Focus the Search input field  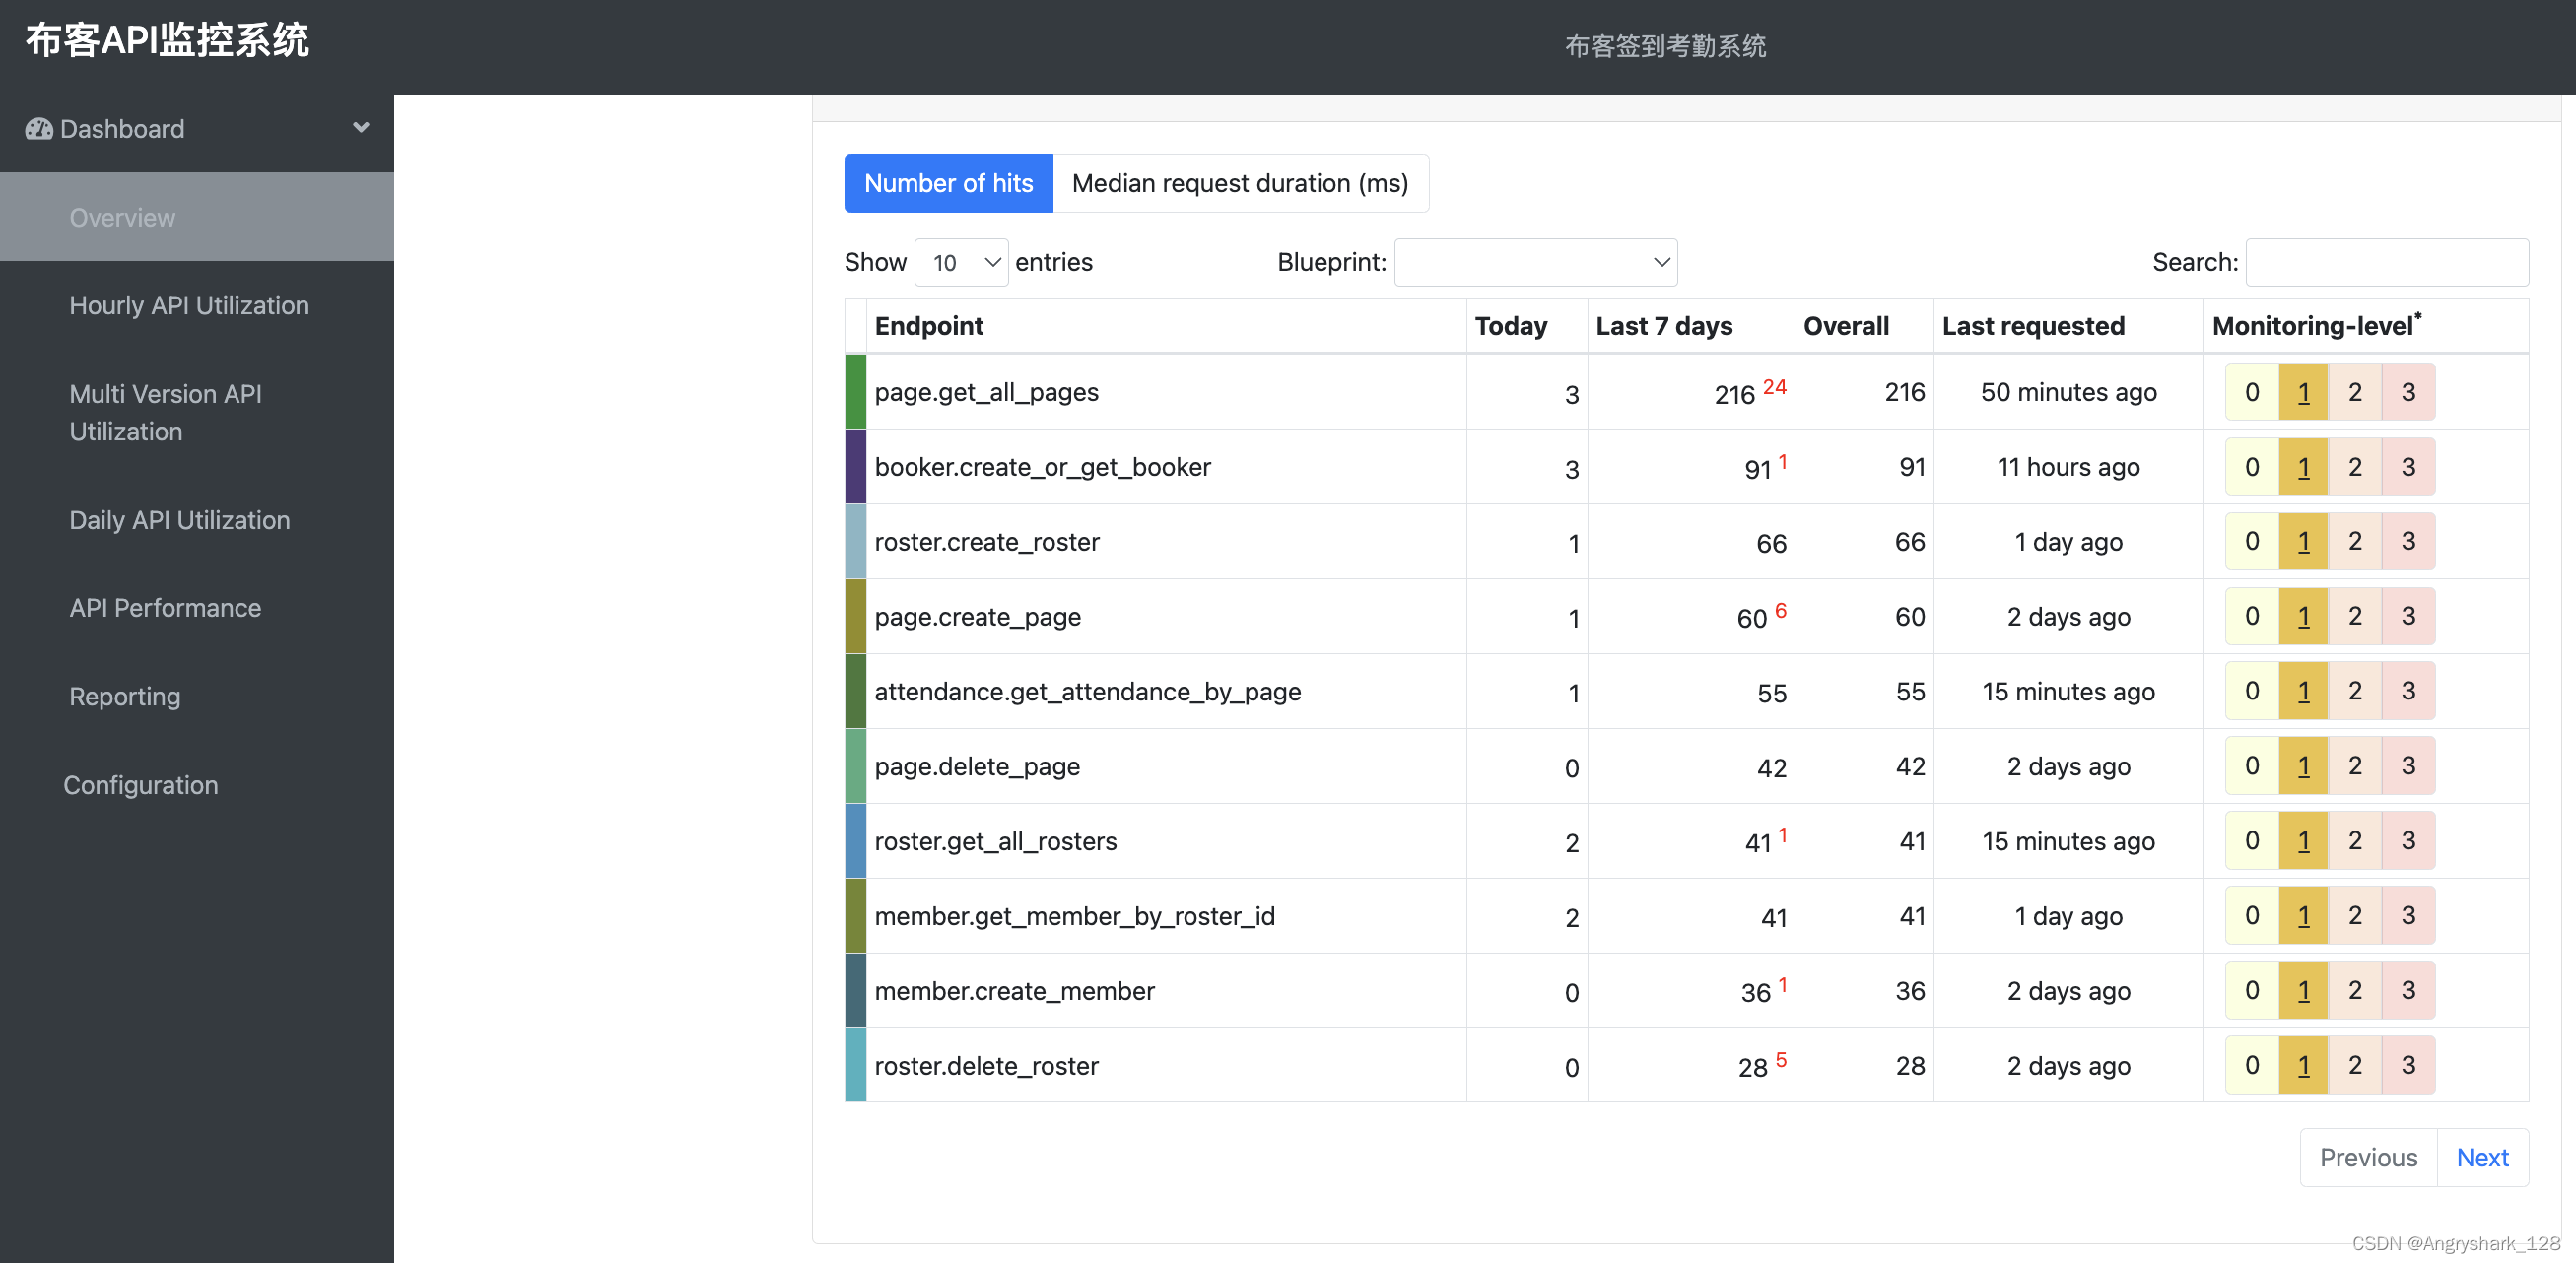2386,263
